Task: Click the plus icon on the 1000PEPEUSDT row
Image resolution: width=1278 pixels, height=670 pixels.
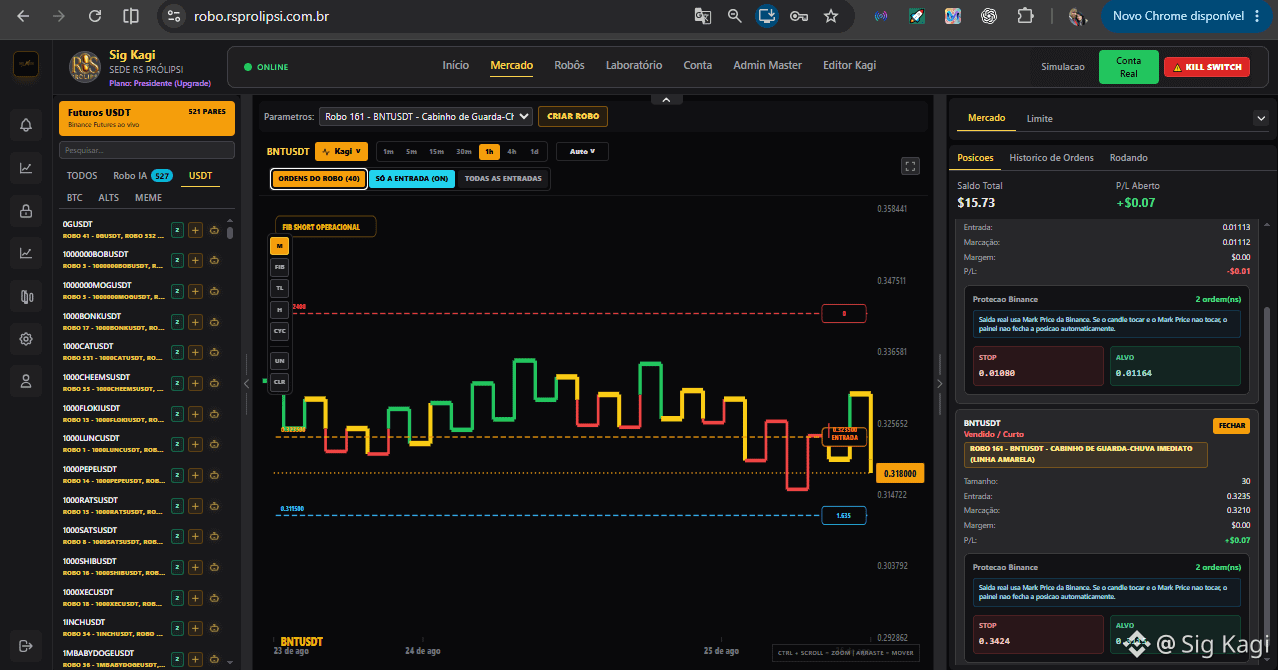Action: click(x=195, y=474)
